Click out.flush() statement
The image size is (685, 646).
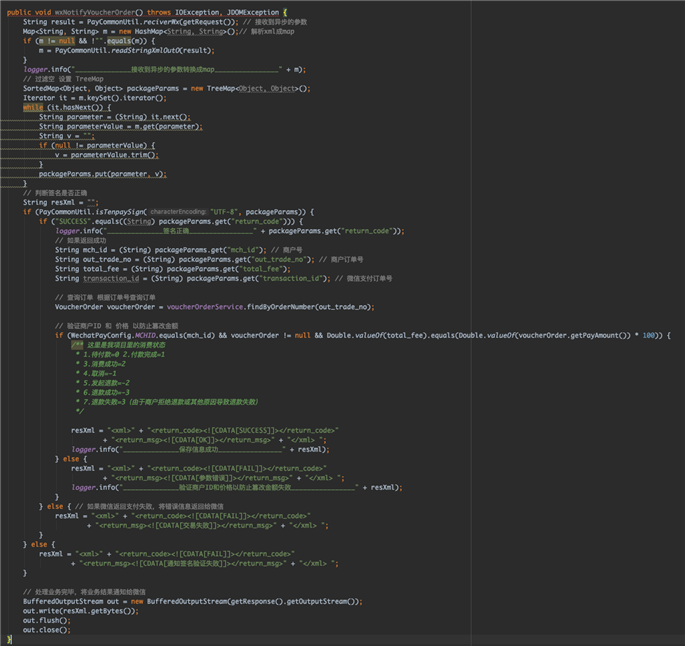47,620
